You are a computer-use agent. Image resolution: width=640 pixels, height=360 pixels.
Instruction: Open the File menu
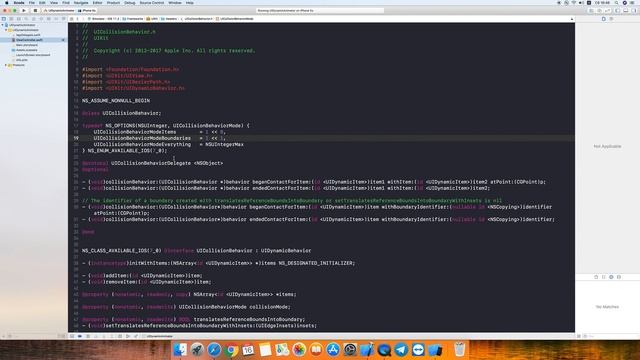tap(31, 3)
